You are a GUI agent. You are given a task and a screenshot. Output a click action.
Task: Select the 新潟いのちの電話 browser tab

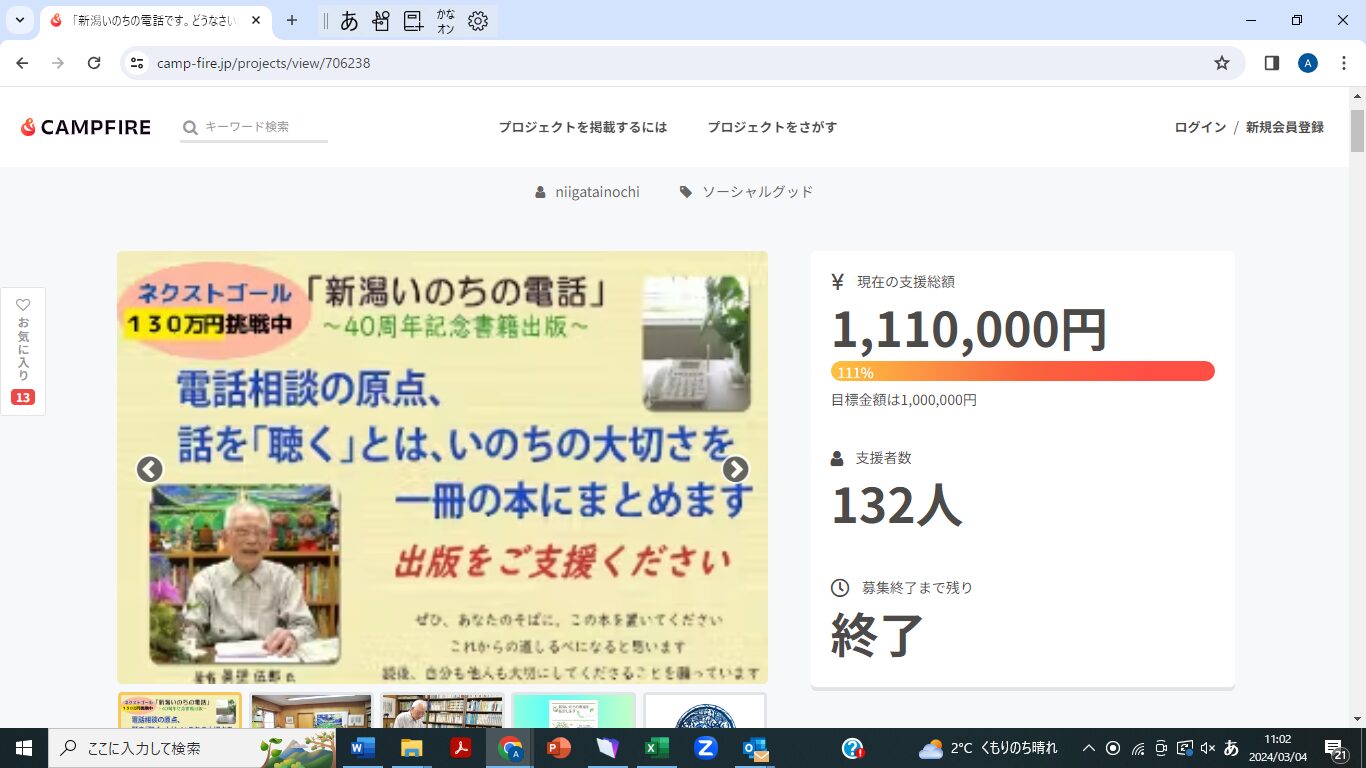click(x=155, y=20)
